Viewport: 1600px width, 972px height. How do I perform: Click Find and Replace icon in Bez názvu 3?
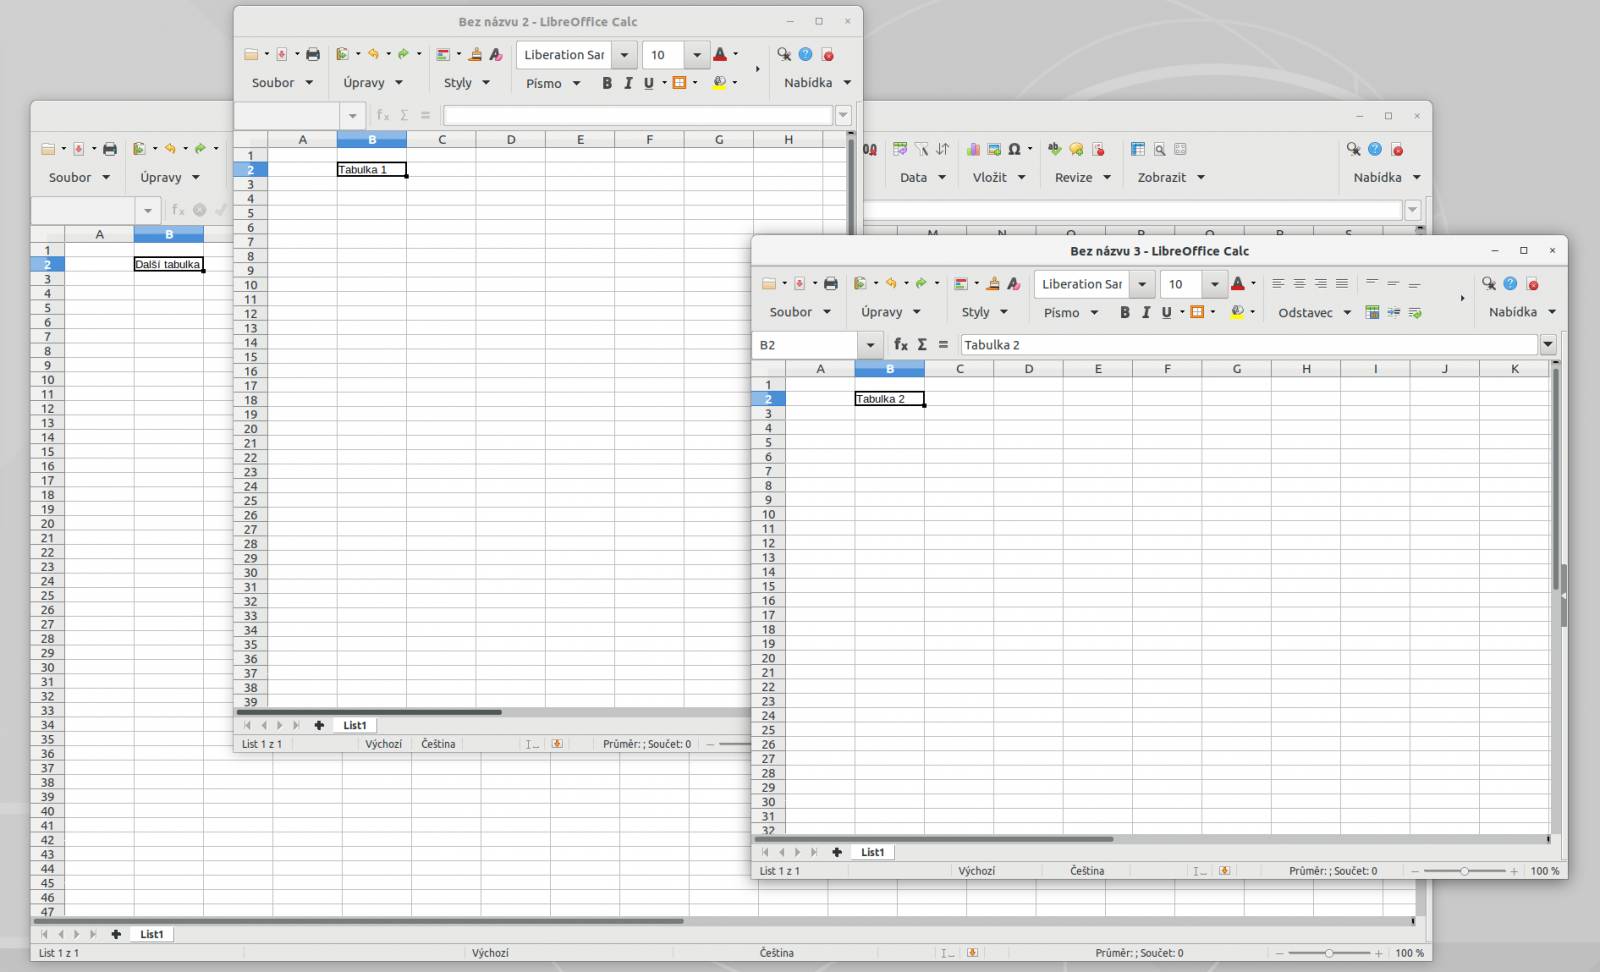(1489, 284)
